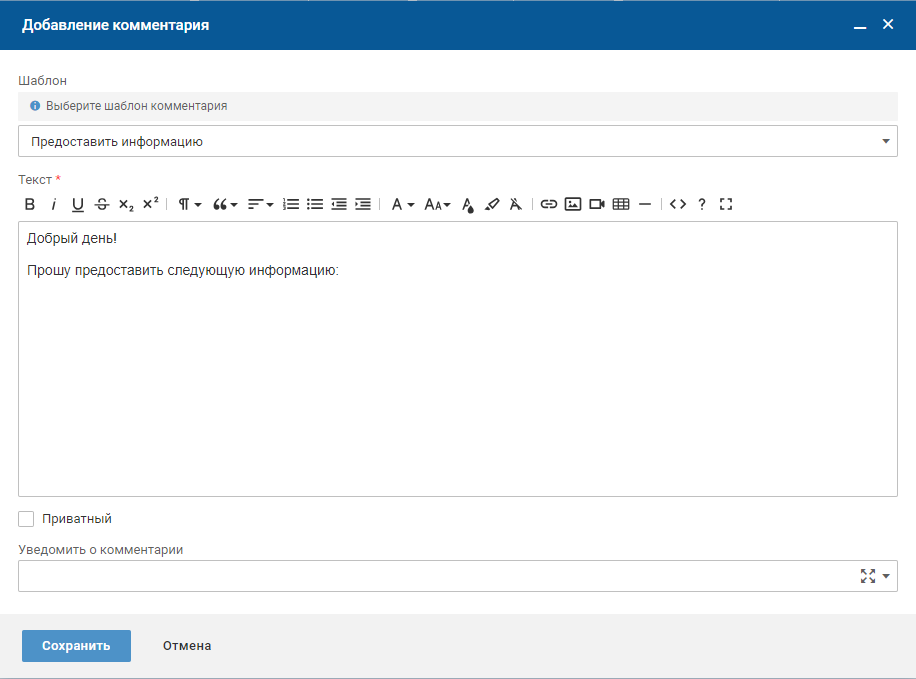Toggle underline formatting

78,204
